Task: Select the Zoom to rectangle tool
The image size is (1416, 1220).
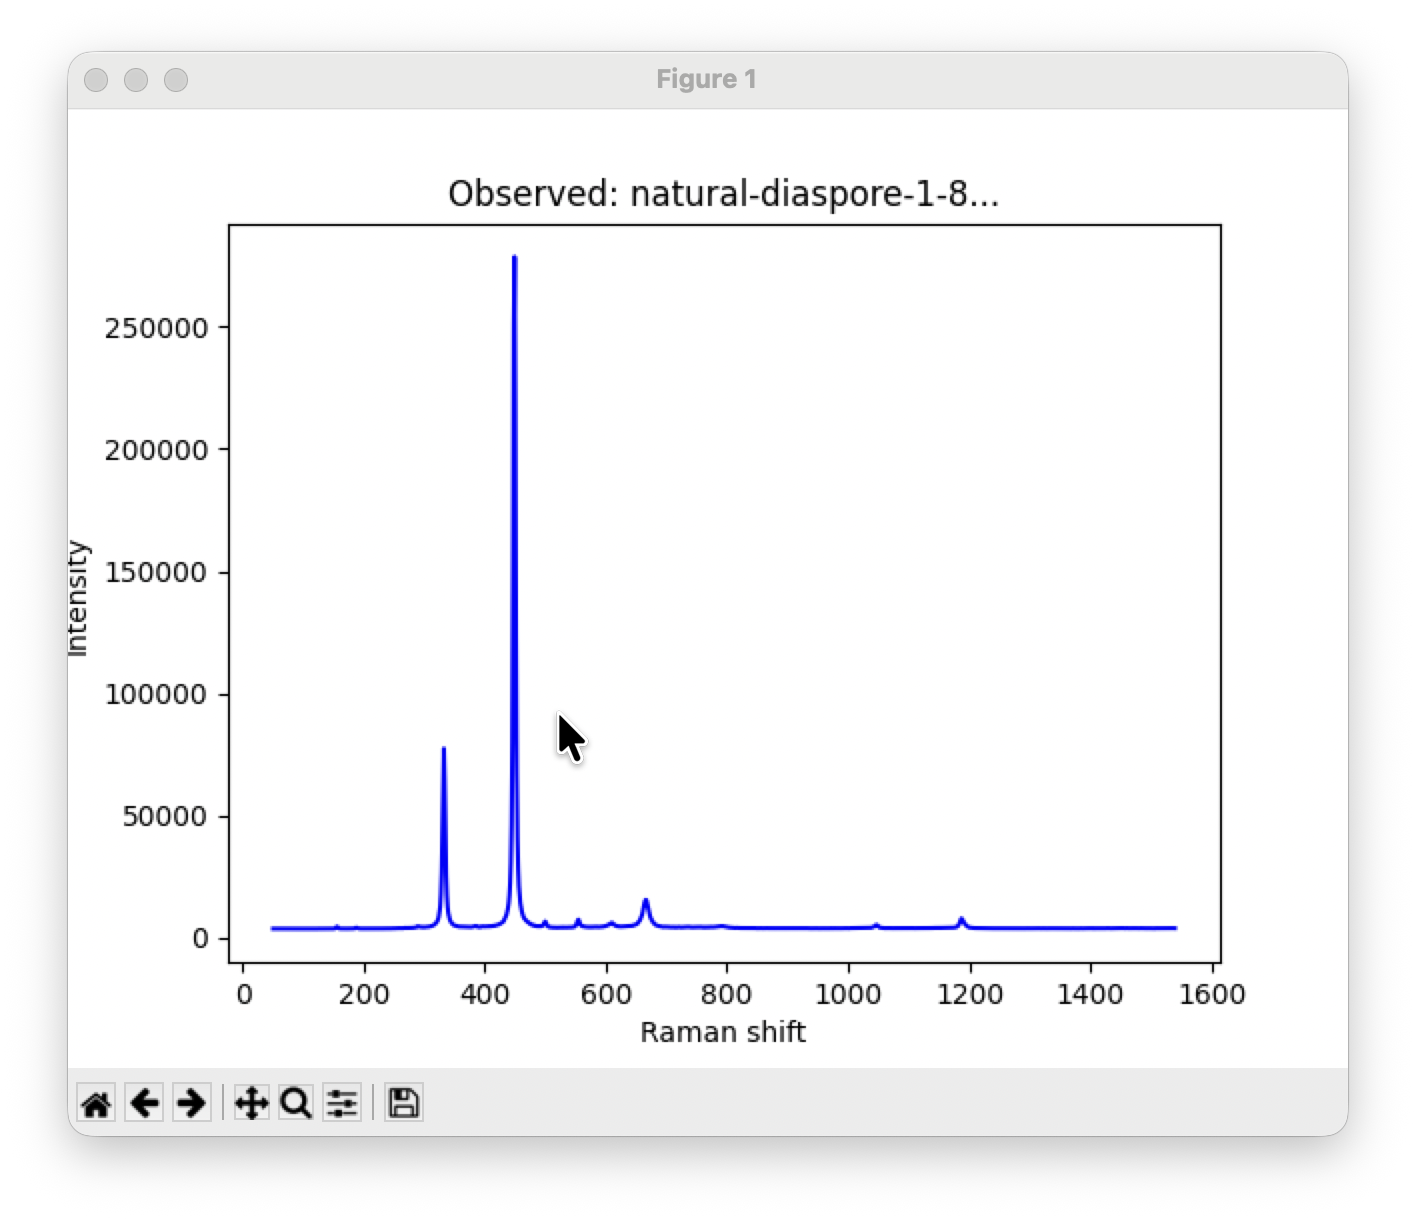Action: (x=296, y=1103)
